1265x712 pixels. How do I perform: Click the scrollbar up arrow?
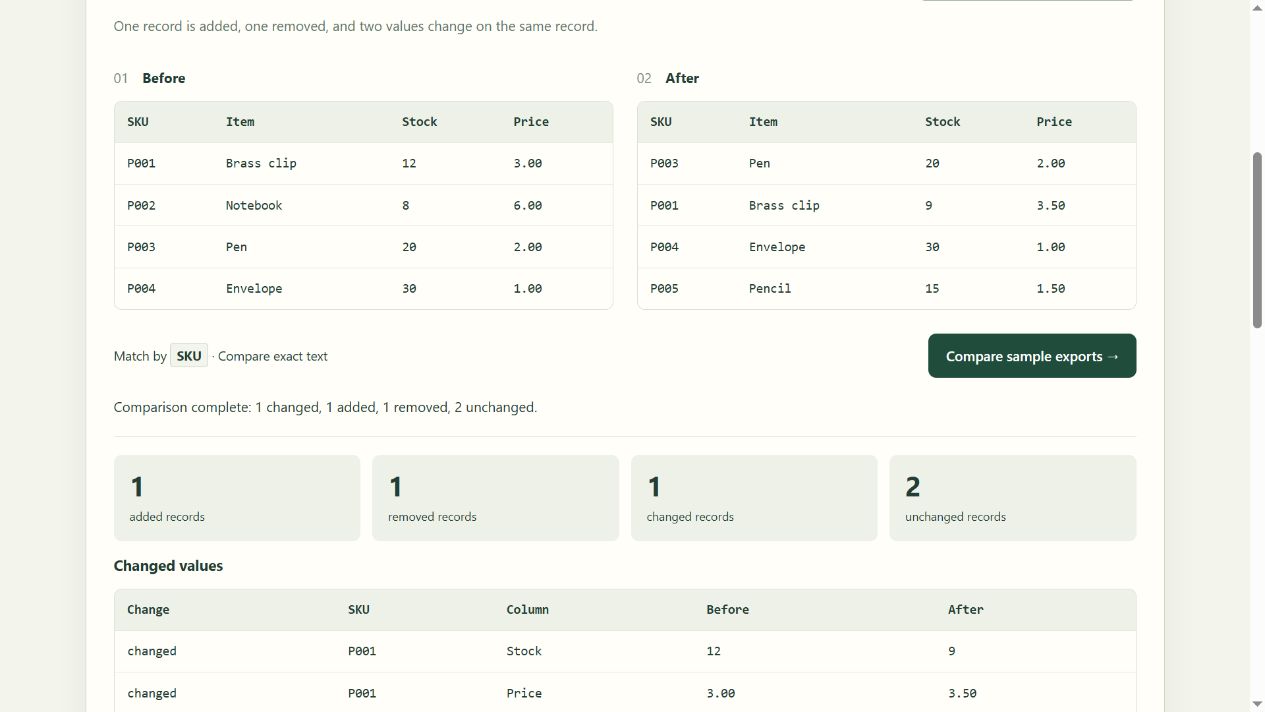click(1257, 7)
